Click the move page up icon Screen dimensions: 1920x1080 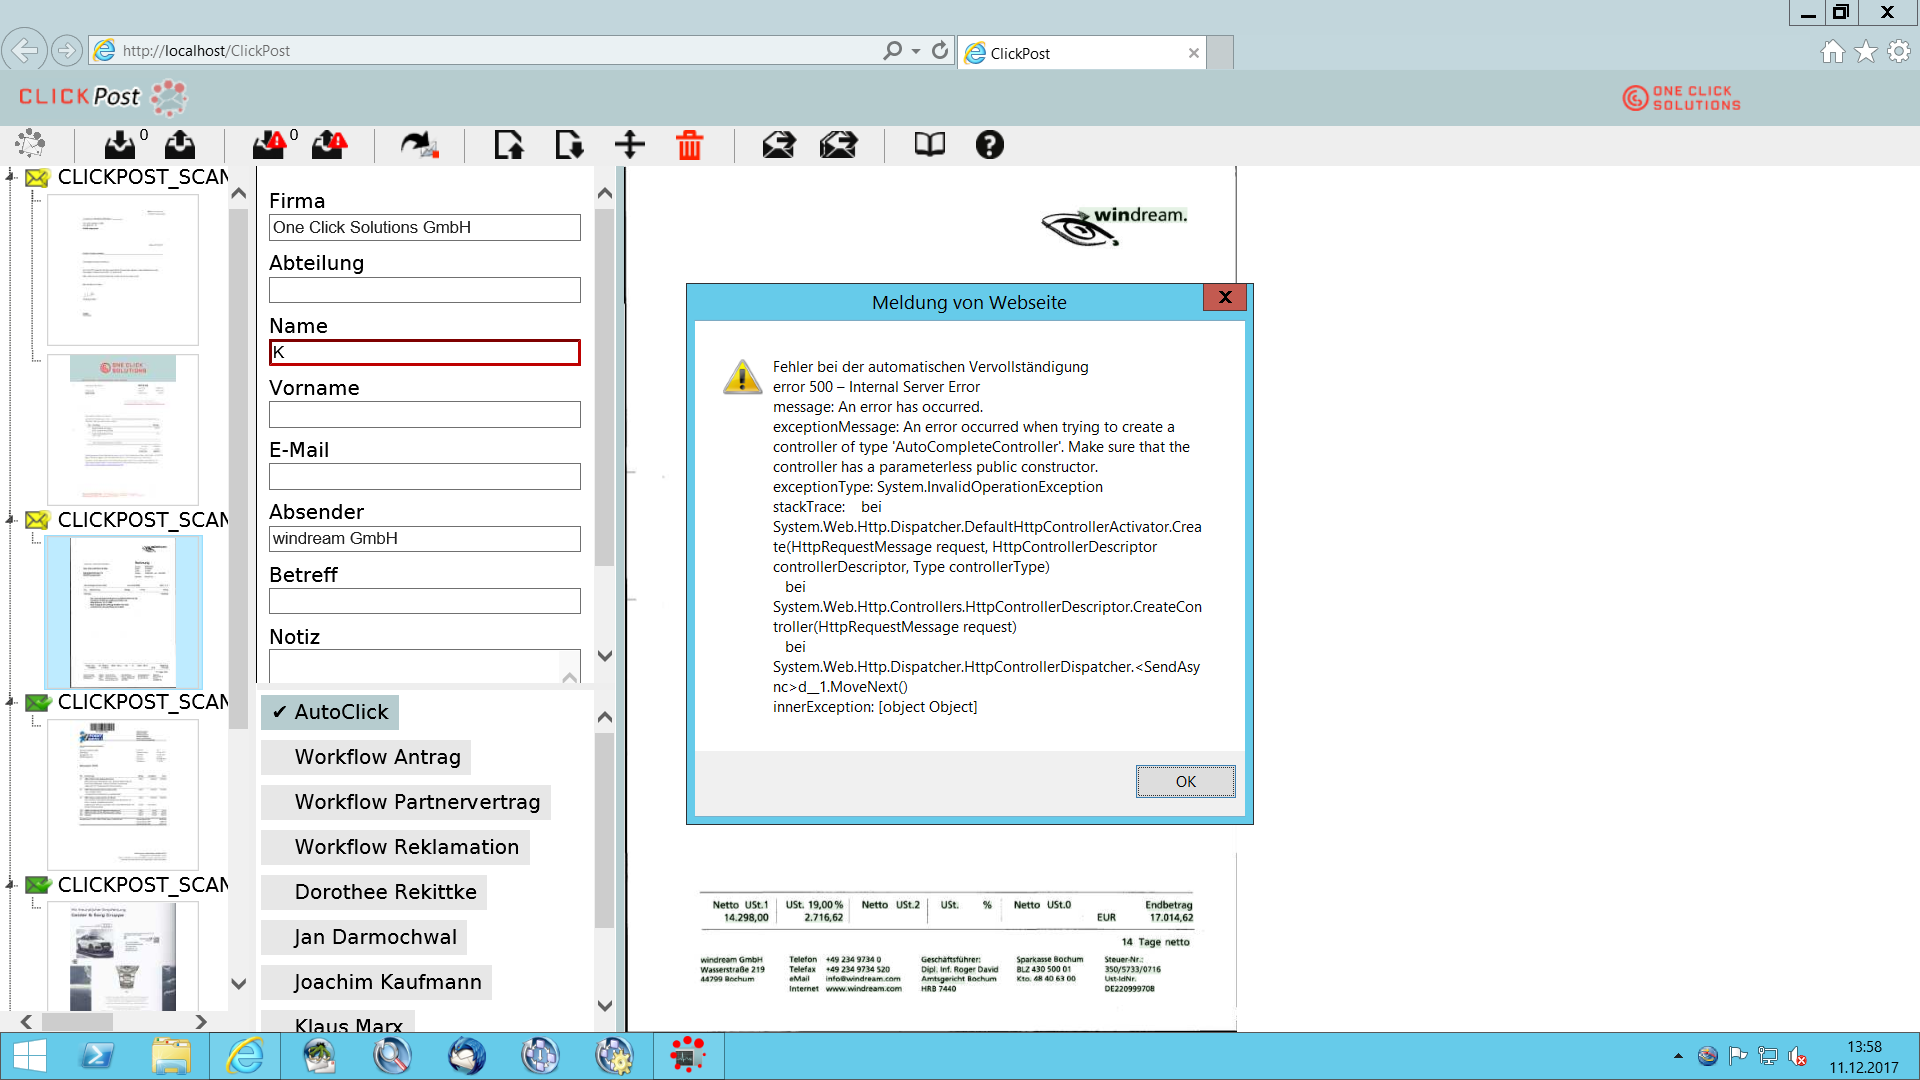[508, 145]
